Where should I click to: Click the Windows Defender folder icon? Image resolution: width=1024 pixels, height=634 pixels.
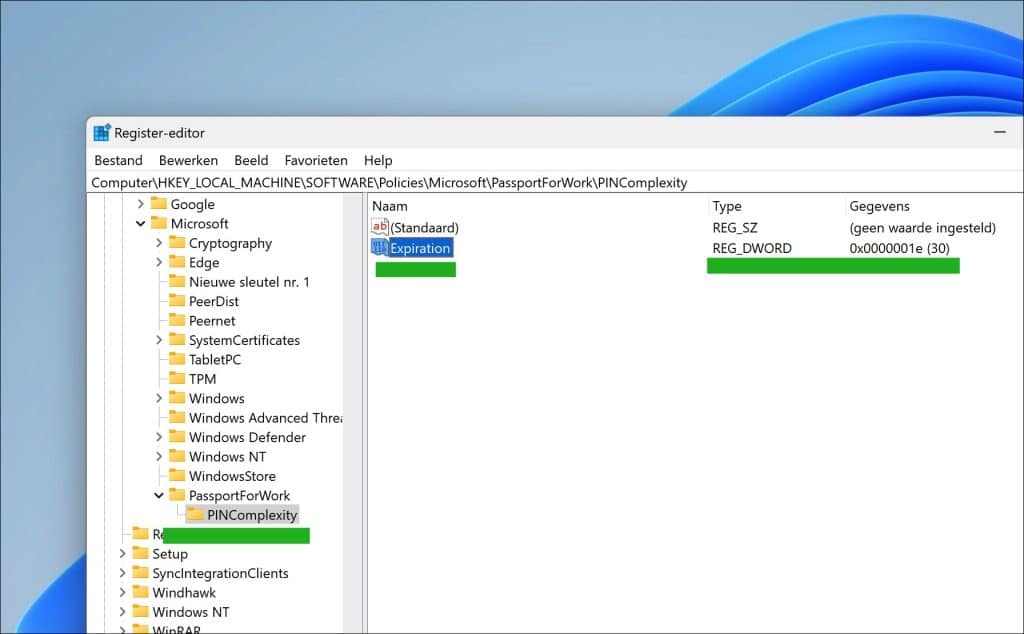[x=177, y=437]
